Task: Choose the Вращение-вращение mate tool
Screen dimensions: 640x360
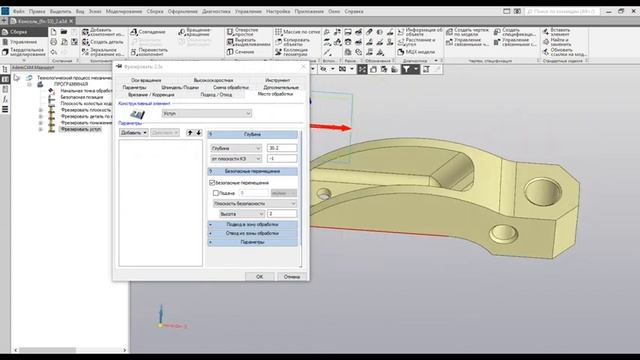Action: pyautogui.click(x=195, y=32)
